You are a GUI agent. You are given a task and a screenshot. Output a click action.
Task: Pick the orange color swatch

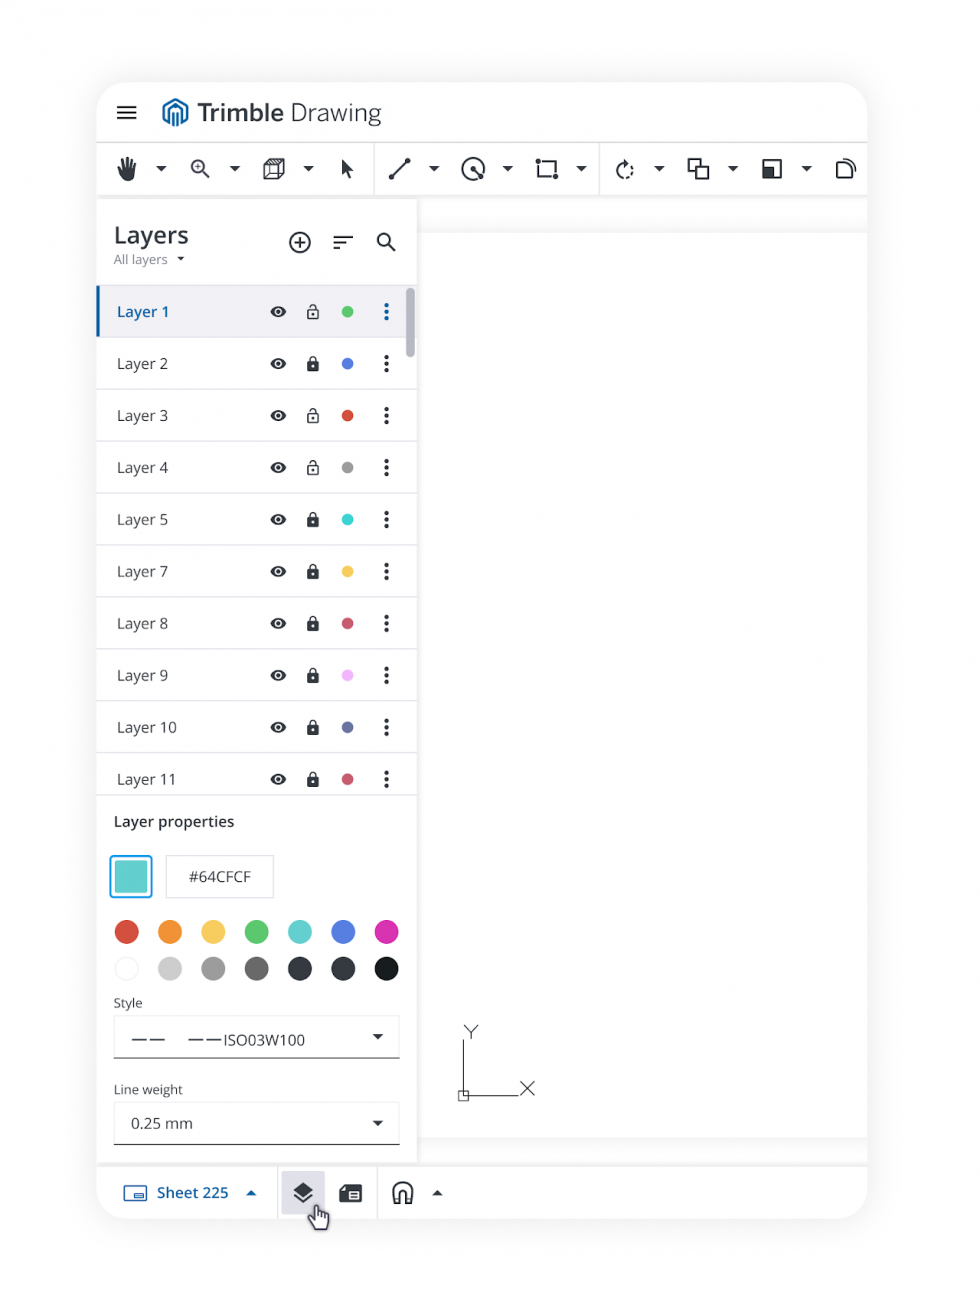170,932
